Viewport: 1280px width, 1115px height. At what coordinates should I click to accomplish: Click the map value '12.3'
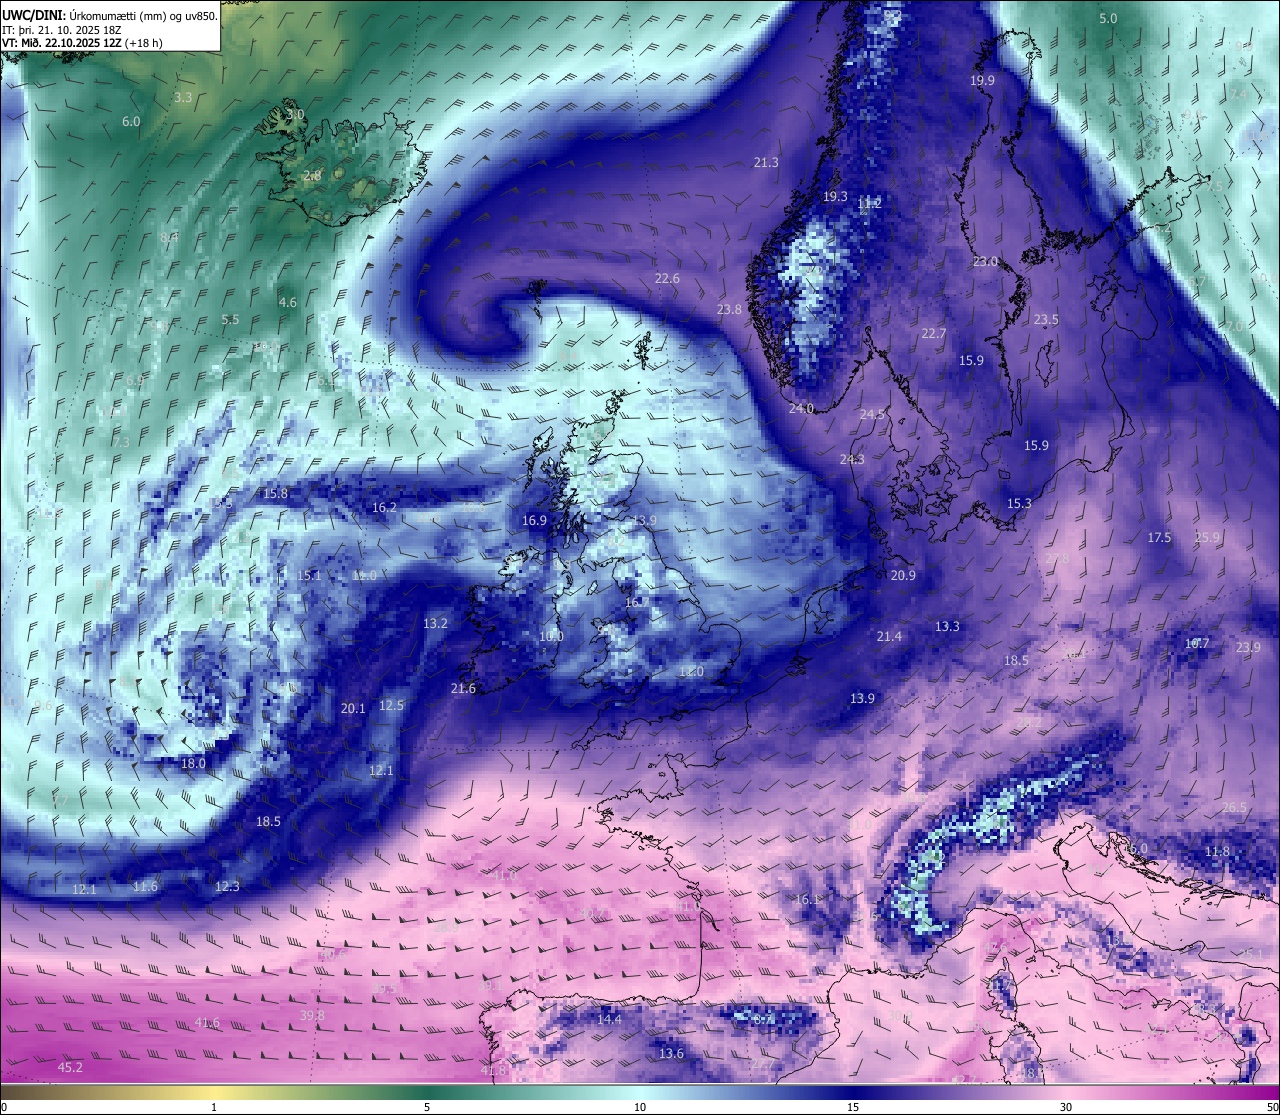[227, 886]
